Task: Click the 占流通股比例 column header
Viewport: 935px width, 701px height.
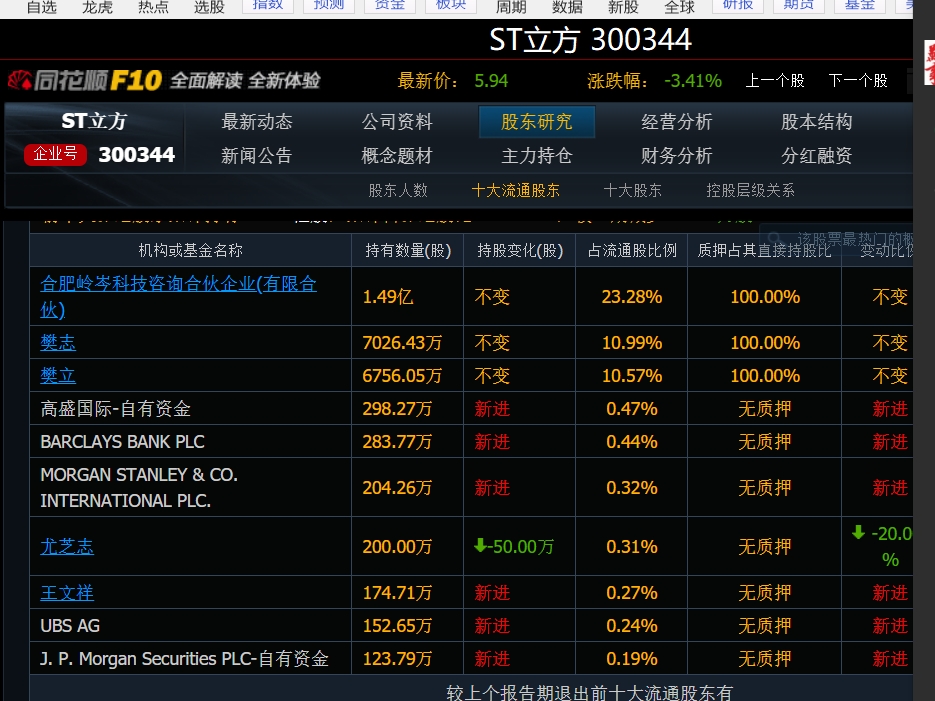Action: pos(632,250)
